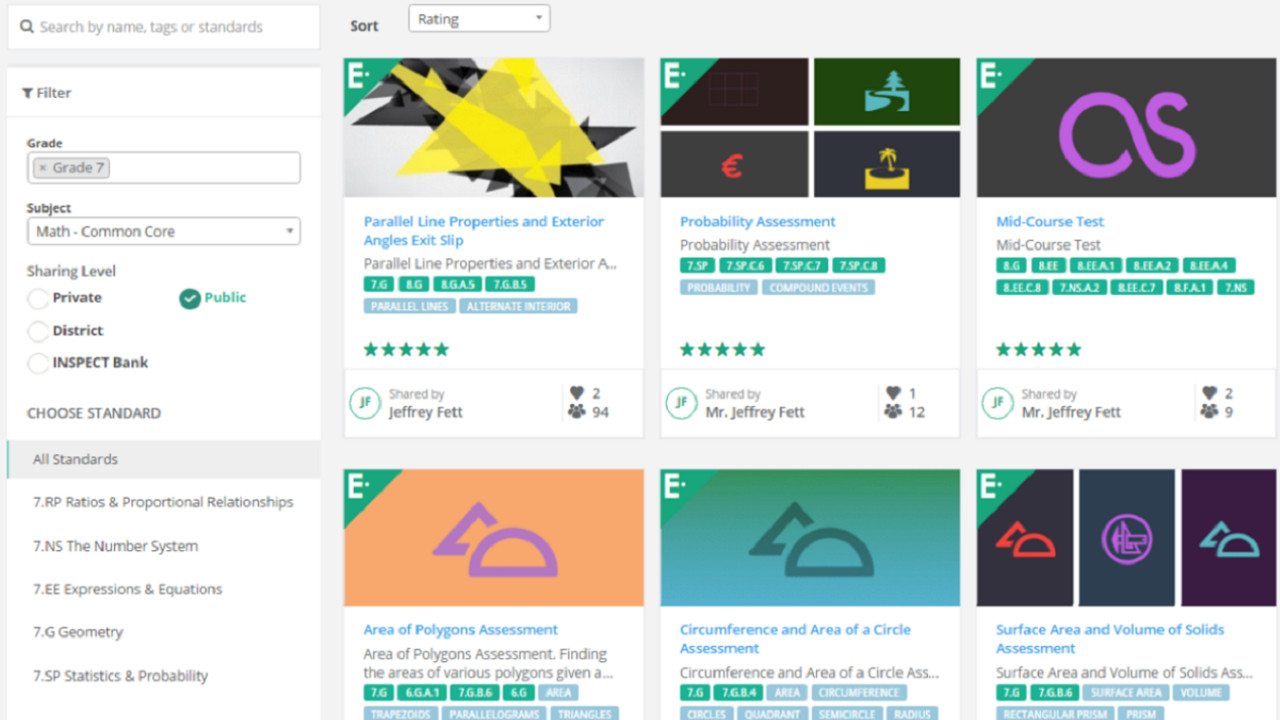Click the search magnifier icon

click(27, 27)
